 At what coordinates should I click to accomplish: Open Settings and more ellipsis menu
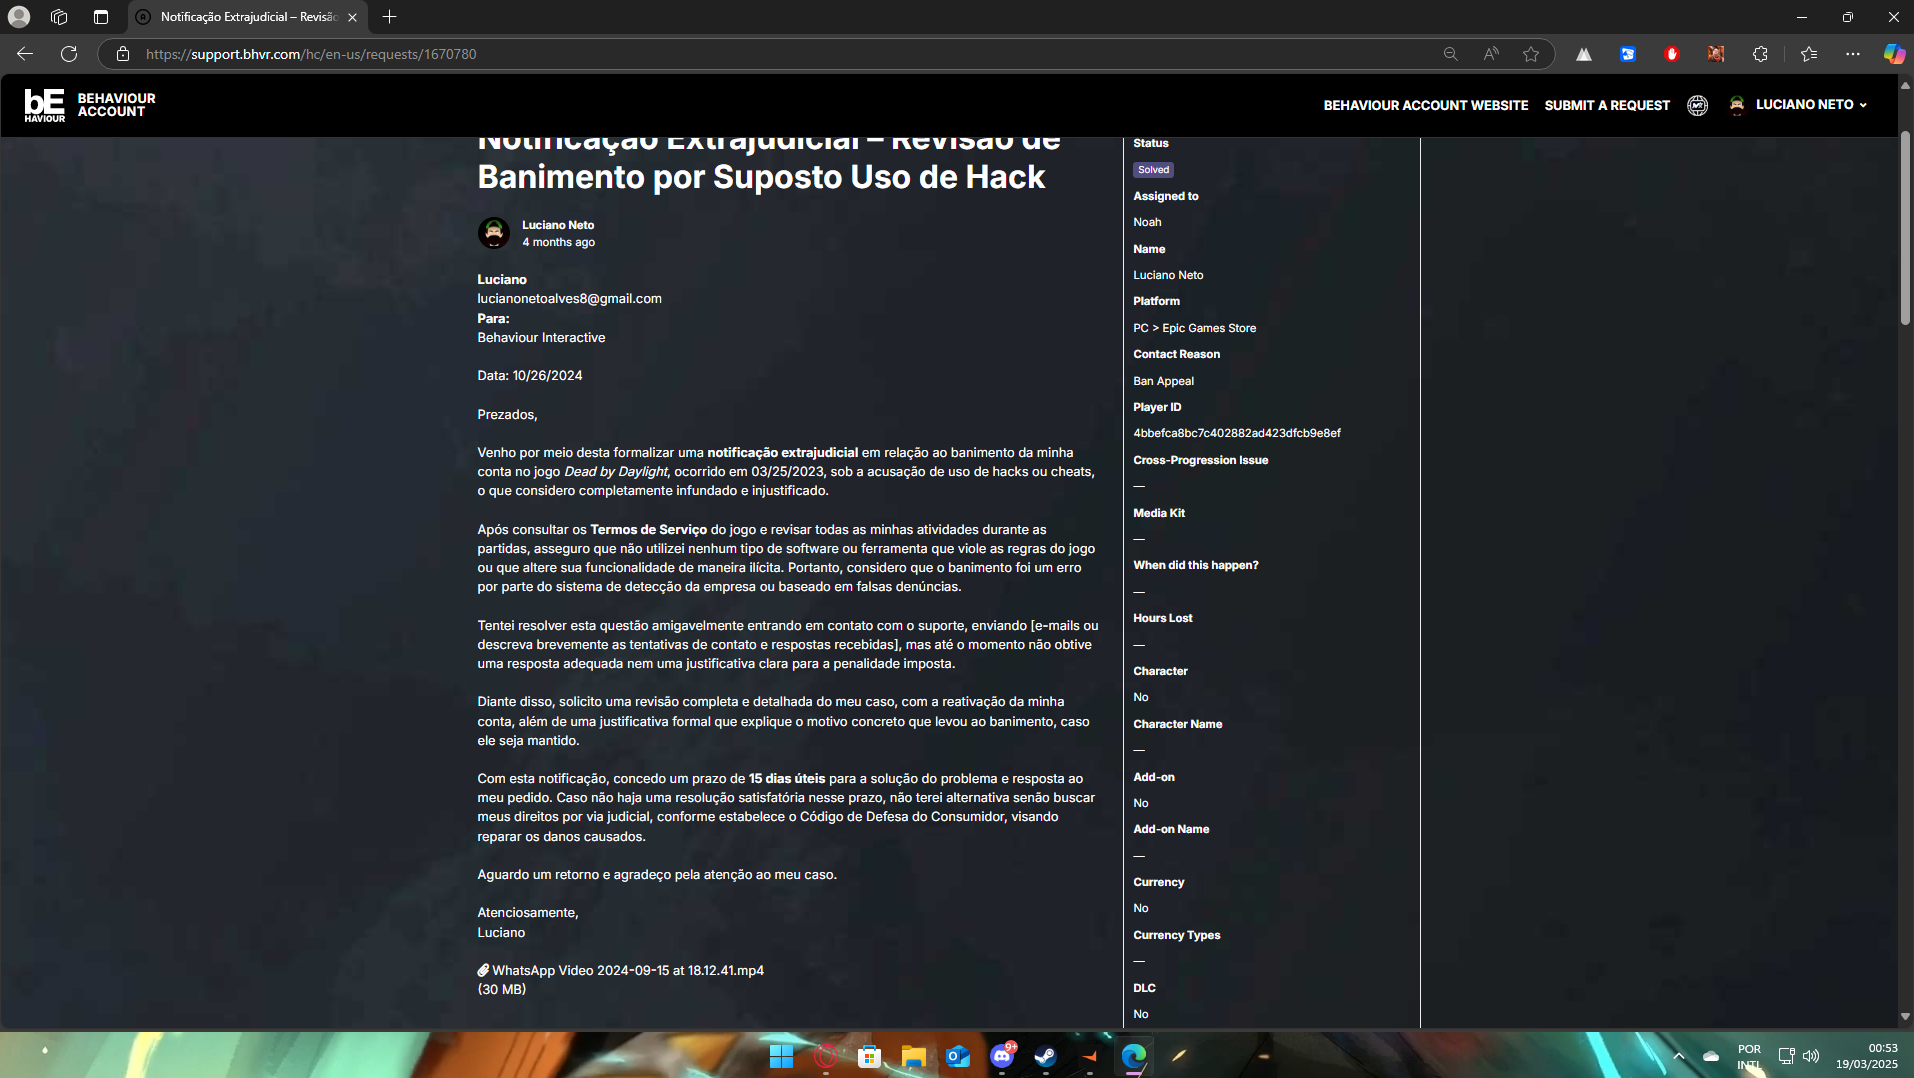pos(1853,54)
